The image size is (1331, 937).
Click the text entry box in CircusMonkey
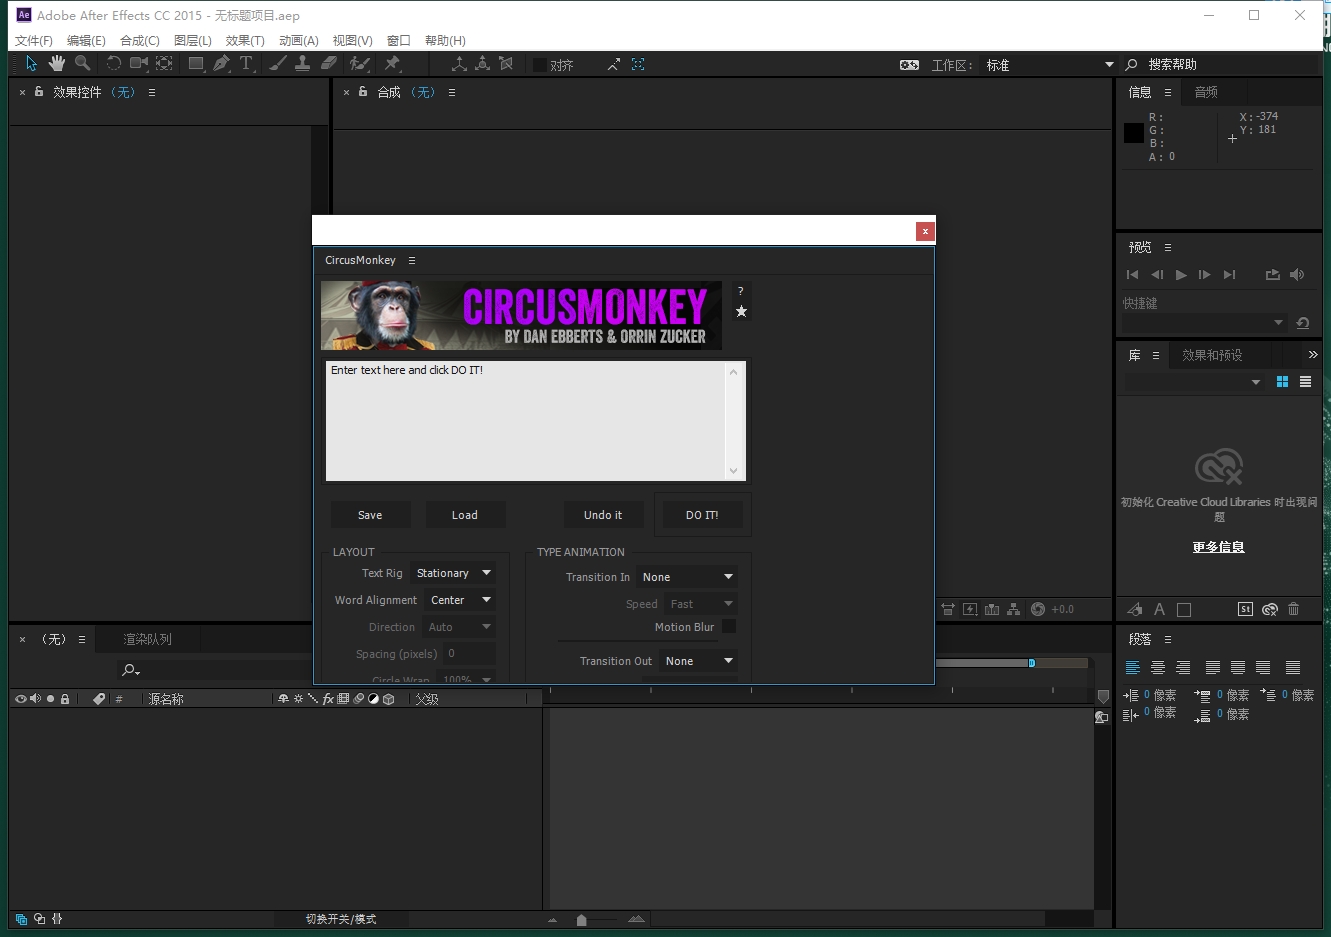pyautogui.click(x=525, y=421)
